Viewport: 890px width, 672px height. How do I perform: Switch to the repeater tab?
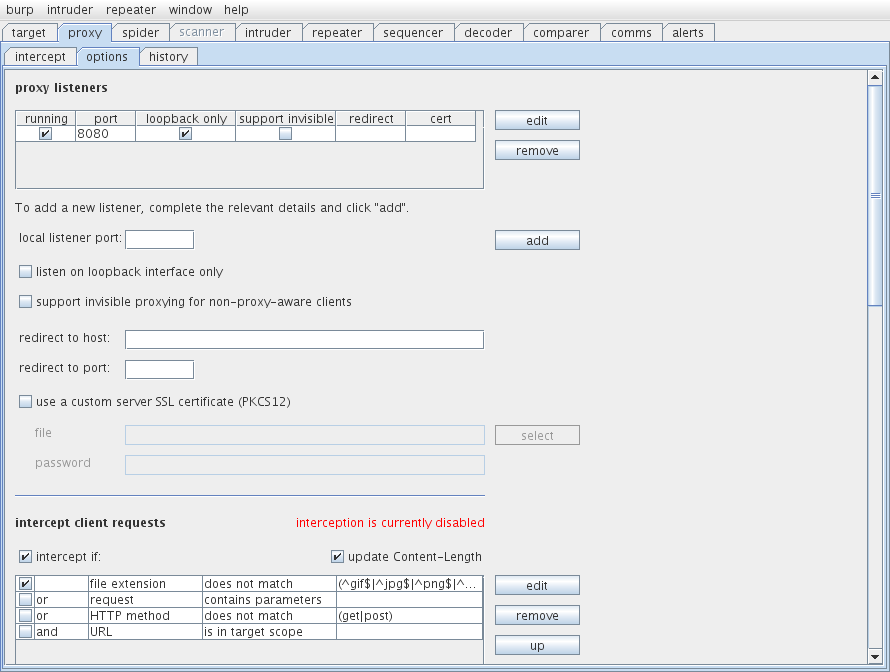(x=337, y=33)
